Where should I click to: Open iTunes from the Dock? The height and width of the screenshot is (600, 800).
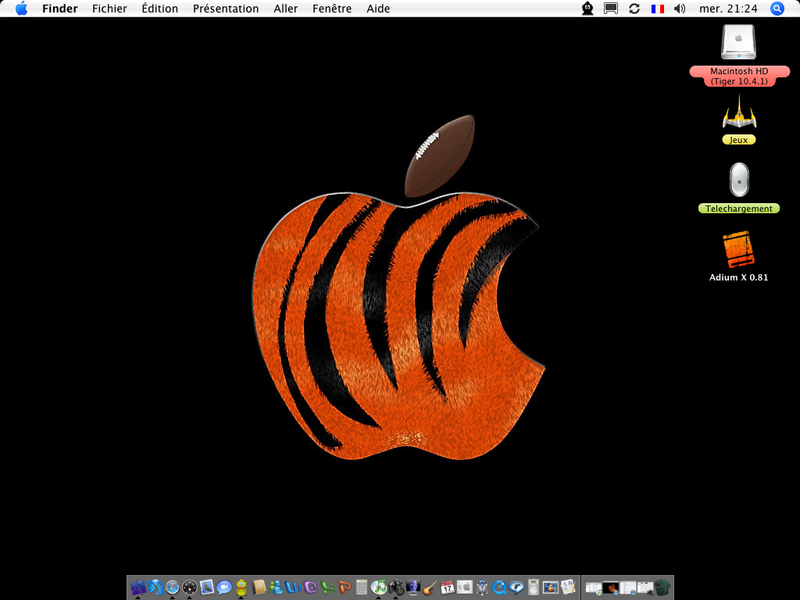pos(379,588)
